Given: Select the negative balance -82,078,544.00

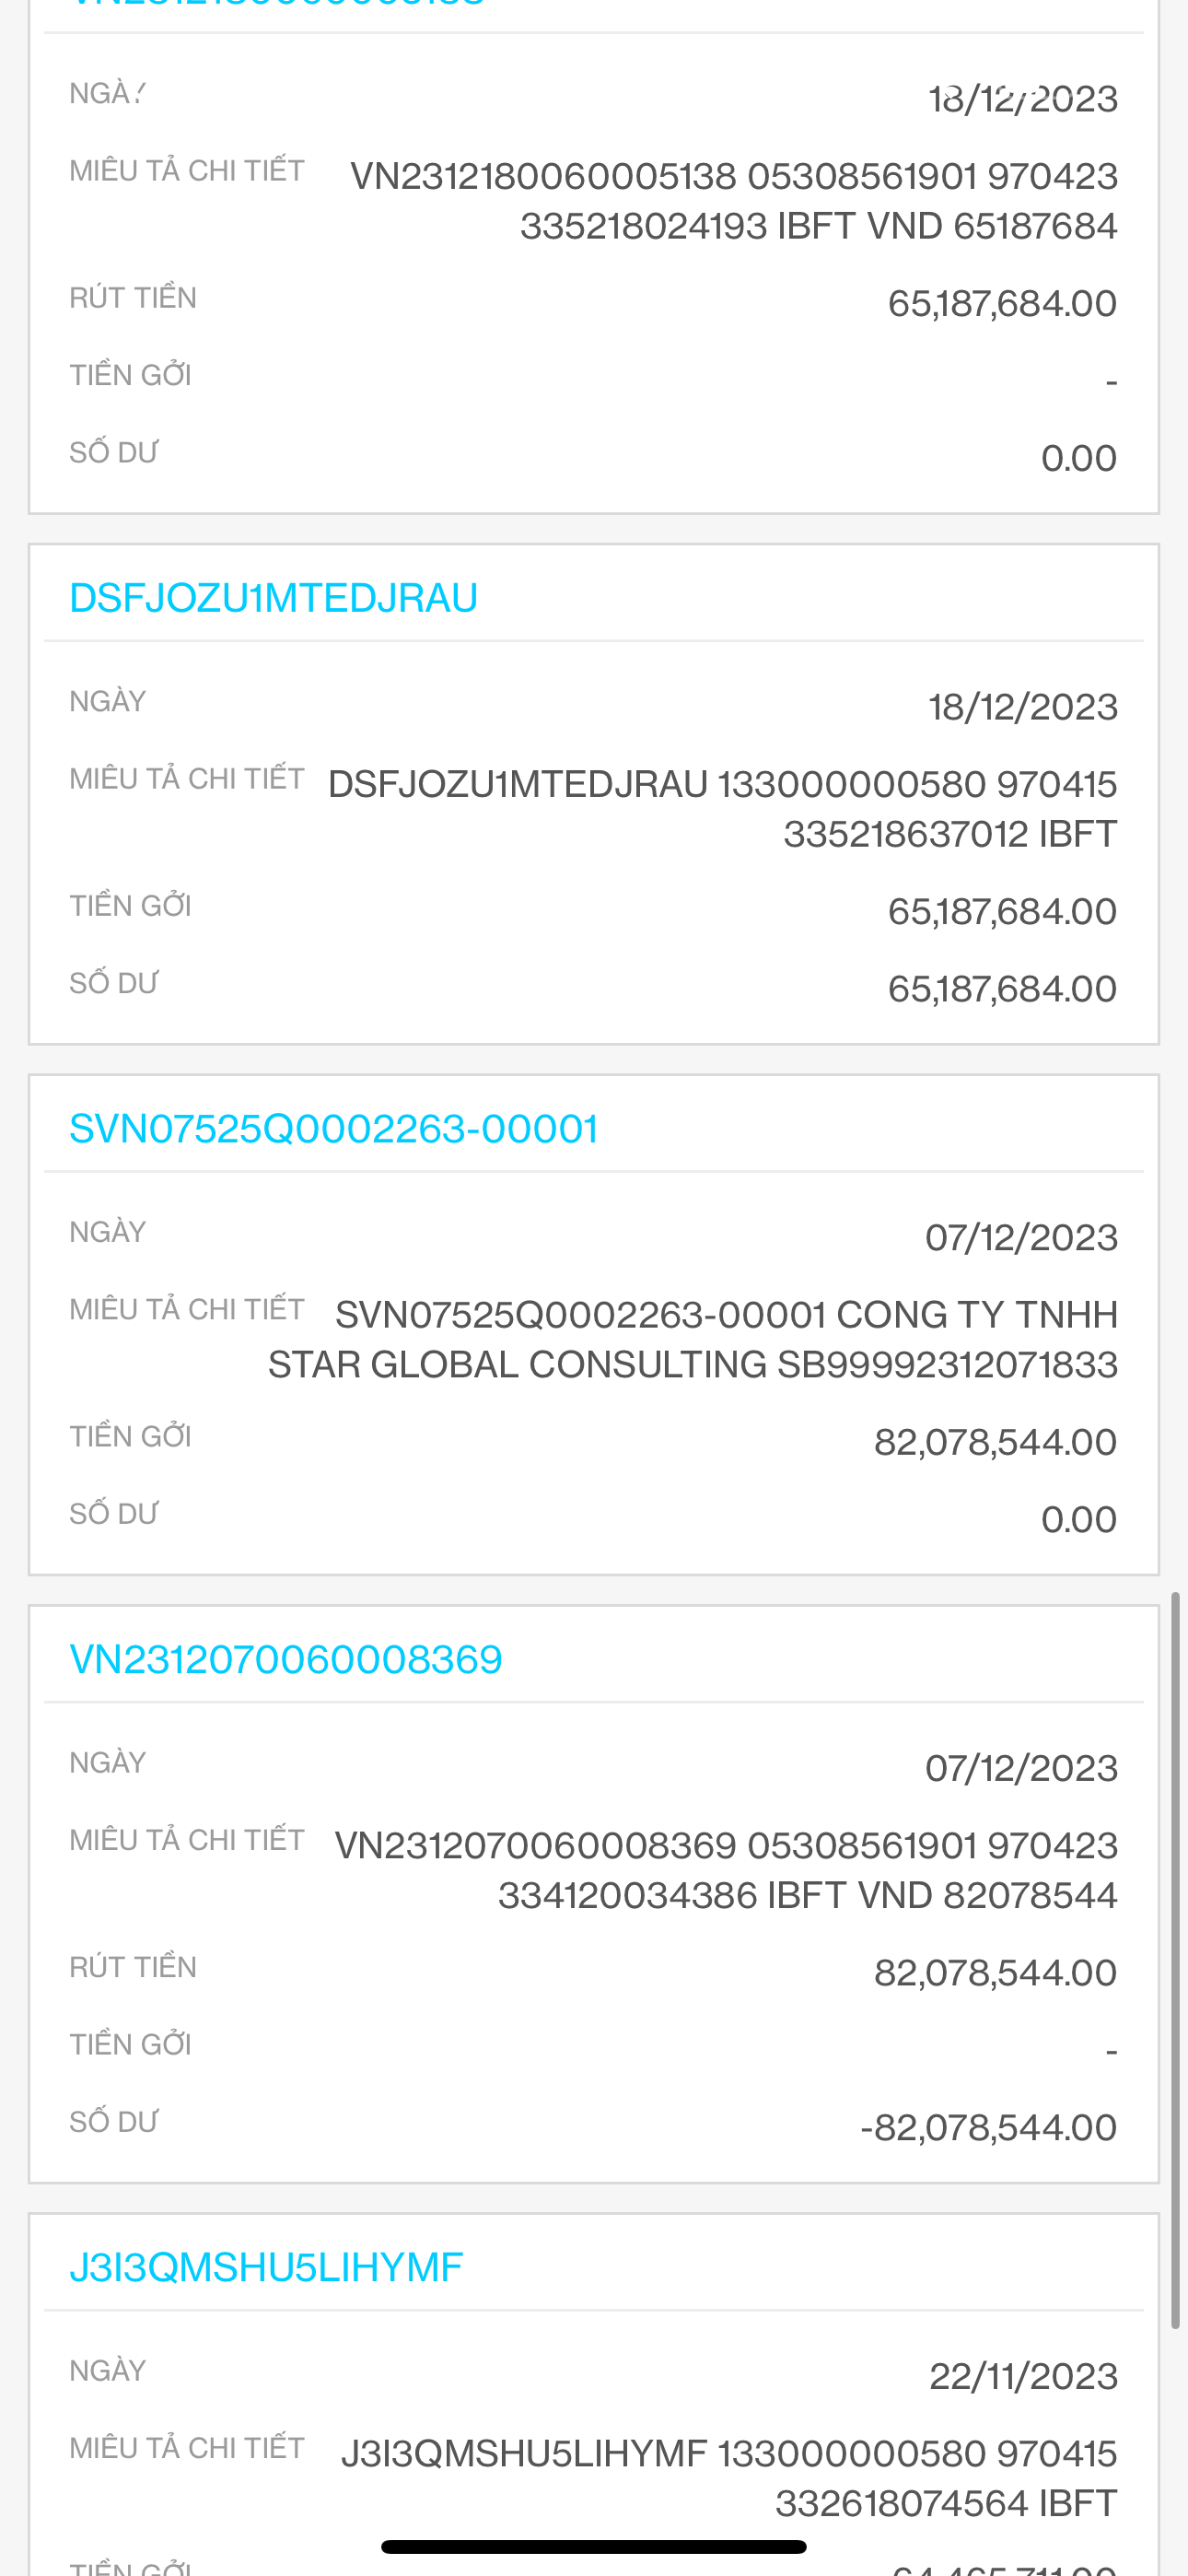Looking at the screenshot, I should 988,2128.
